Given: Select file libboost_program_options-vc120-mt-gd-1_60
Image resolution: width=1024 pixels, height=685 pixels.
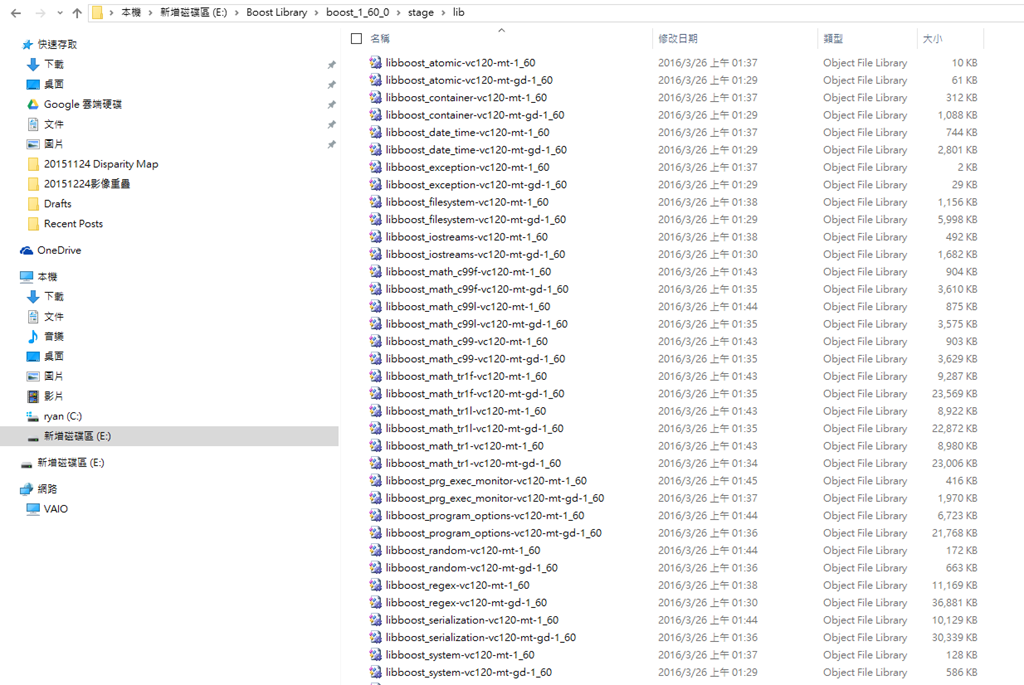Looking at the screenshot, I should 494,533.
